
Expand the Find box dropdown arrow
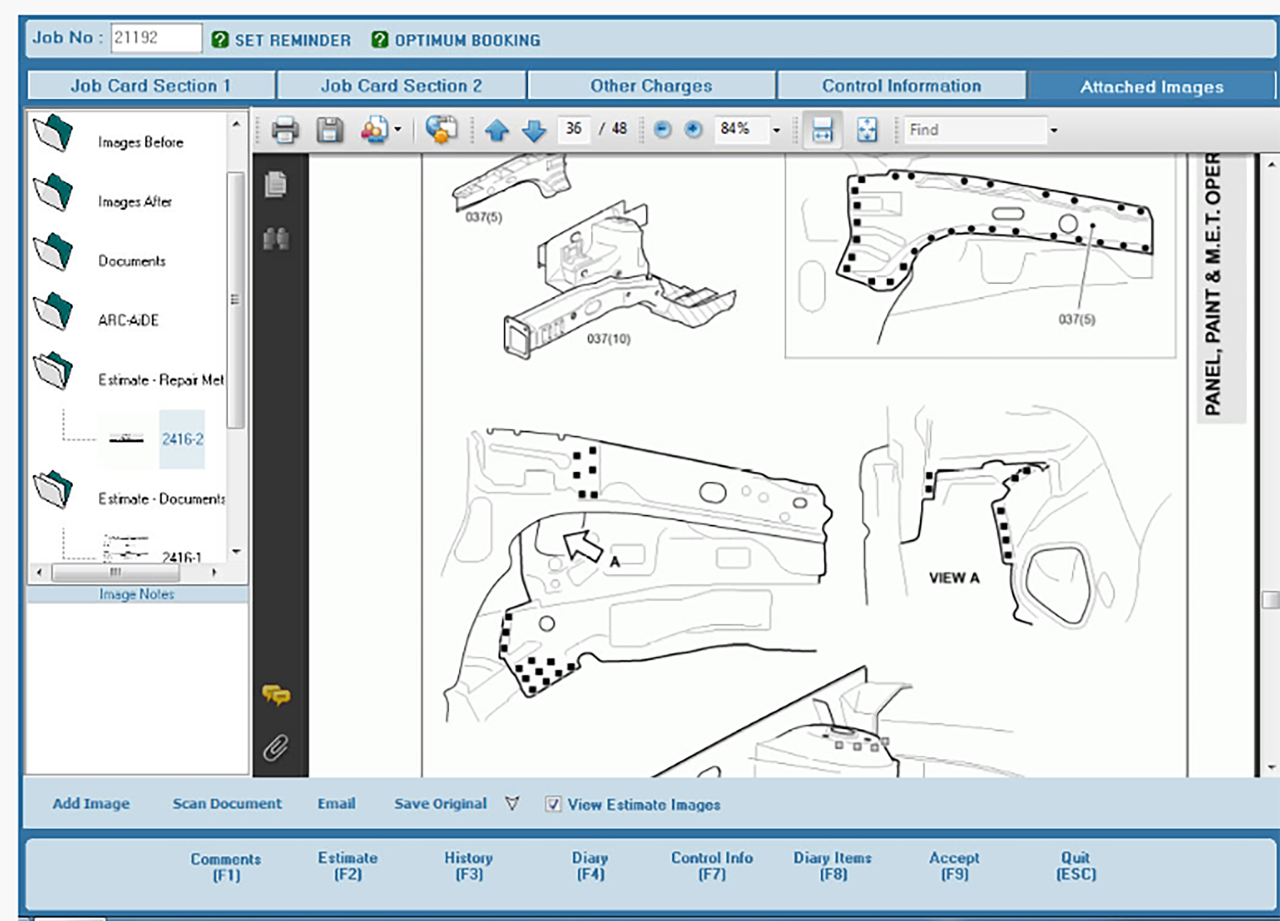1053,130
